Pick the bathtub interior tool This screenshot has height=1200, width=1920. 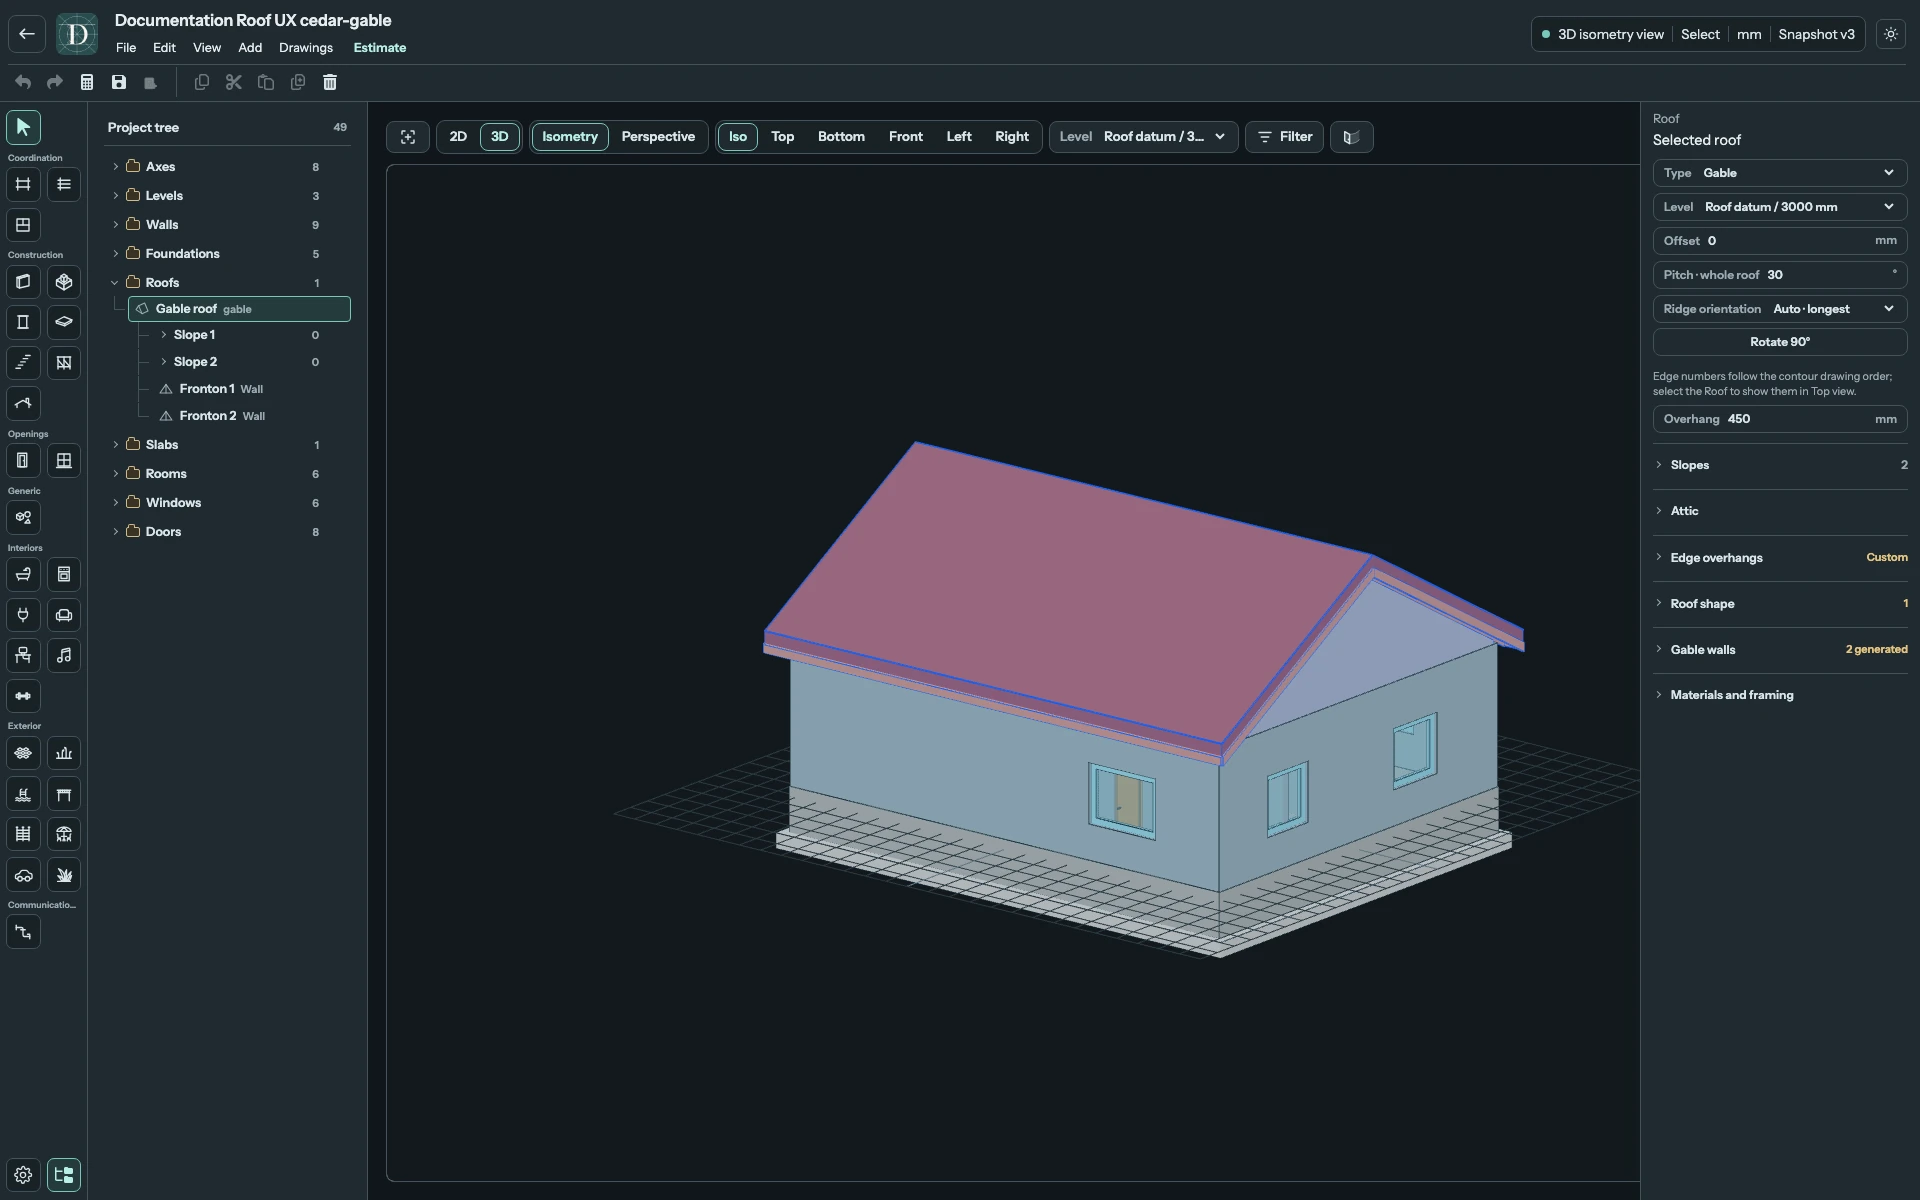(x=23, y=574)
